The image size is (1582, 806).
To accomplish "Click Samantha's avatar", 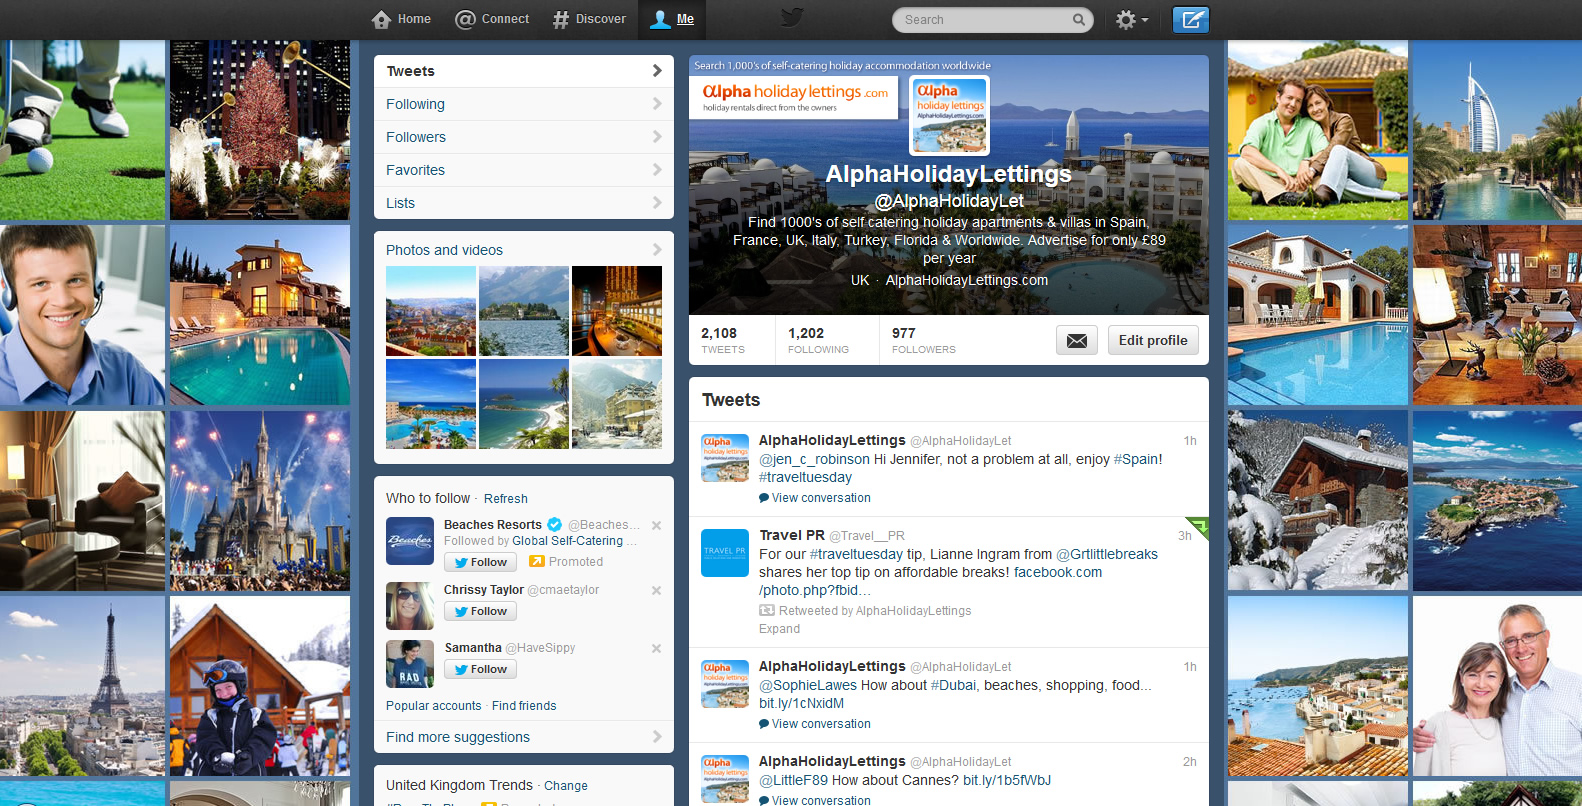I will click(410, 664).
